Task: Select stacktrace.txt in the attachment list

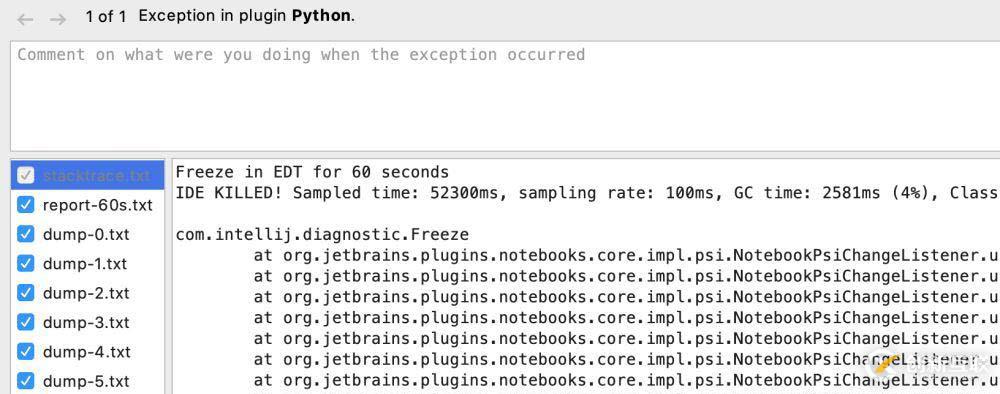Action: point(96,175)
